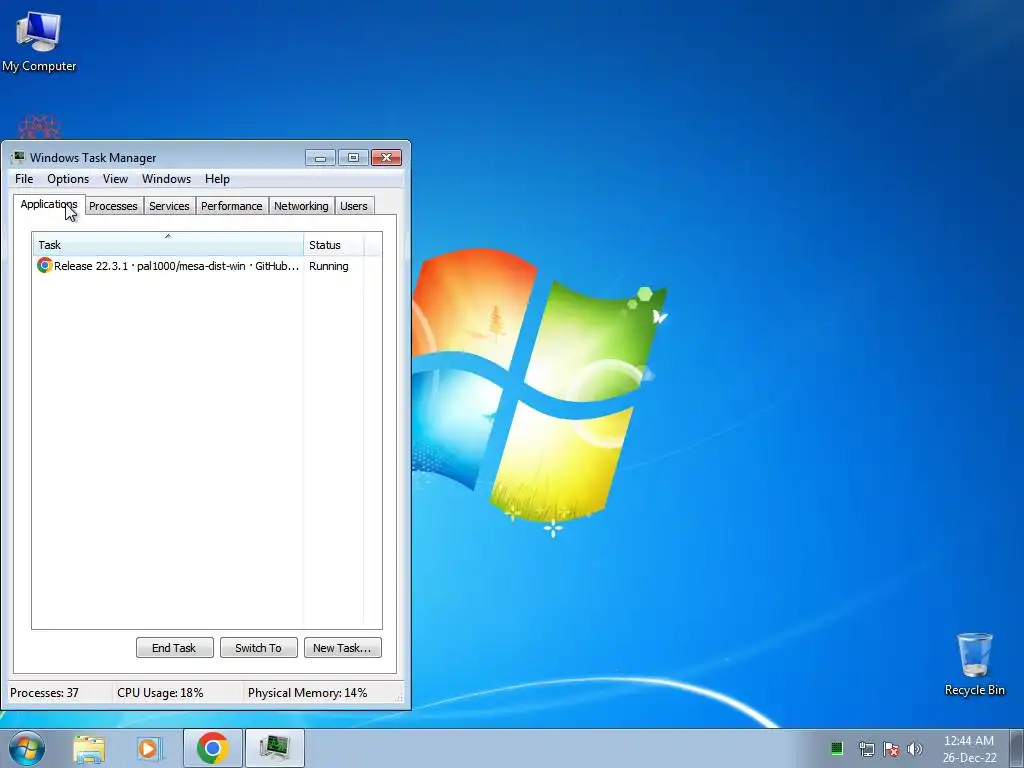Open the network tray icon
The height and width of the screenshot is (768, 1024).
pos(867,749)
